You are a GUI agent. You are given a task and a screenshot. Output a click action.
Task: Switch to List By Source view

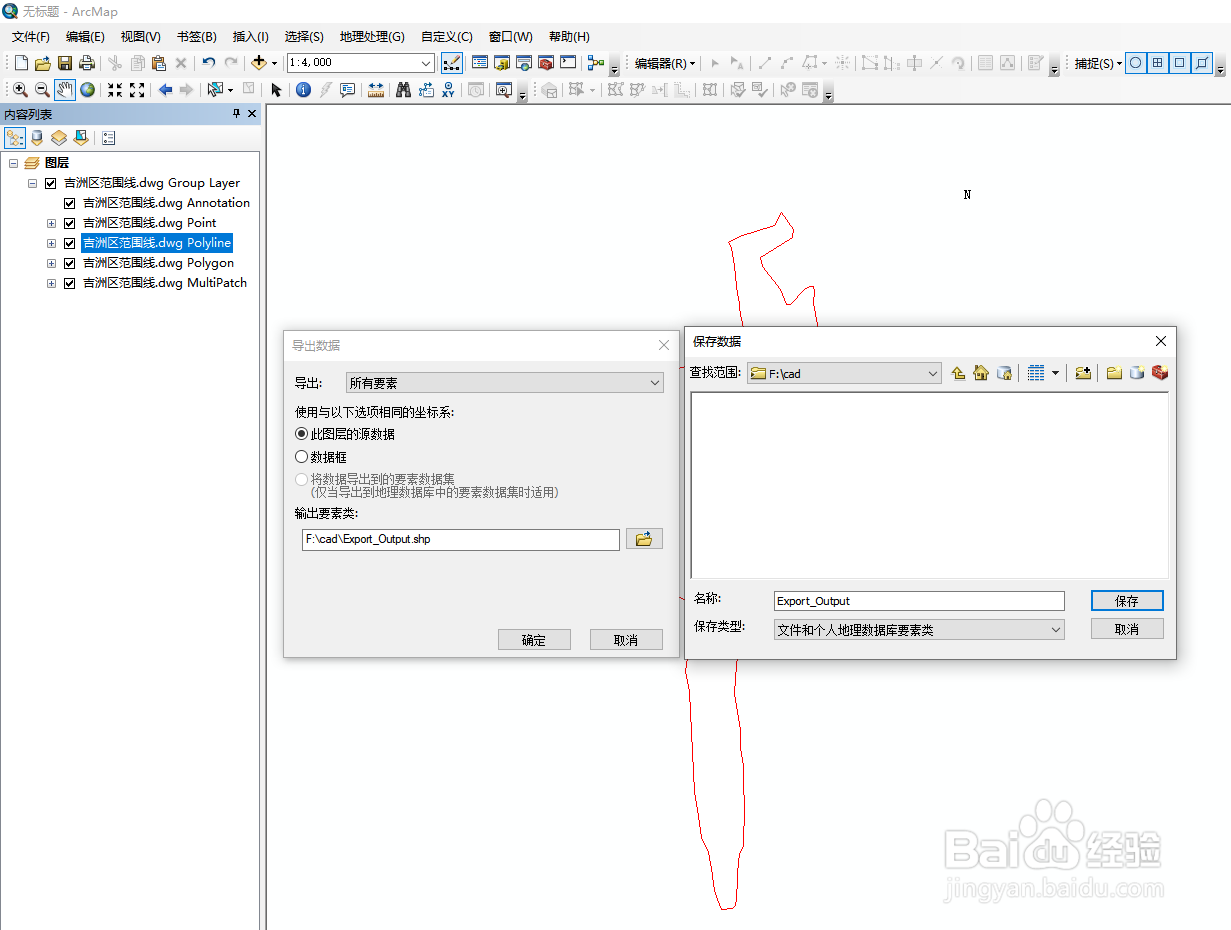click(x=37, y=138)
